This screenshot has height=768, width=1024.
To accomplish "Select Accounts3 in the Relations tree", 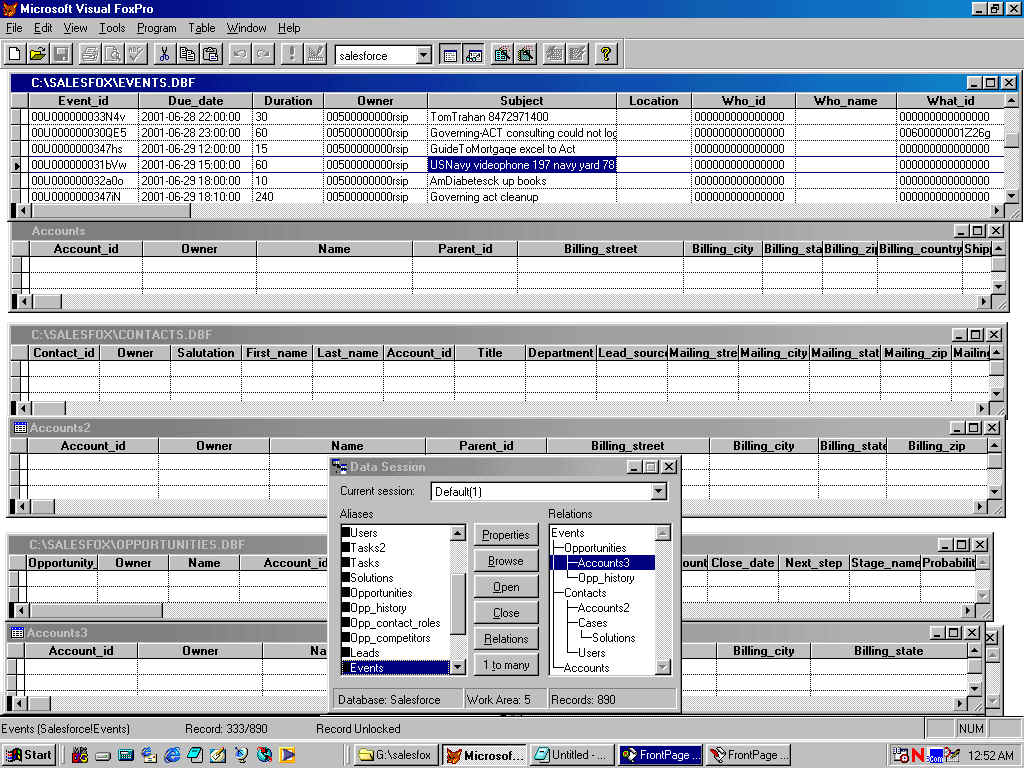I will pyautogui.click(x=603, y=562).
